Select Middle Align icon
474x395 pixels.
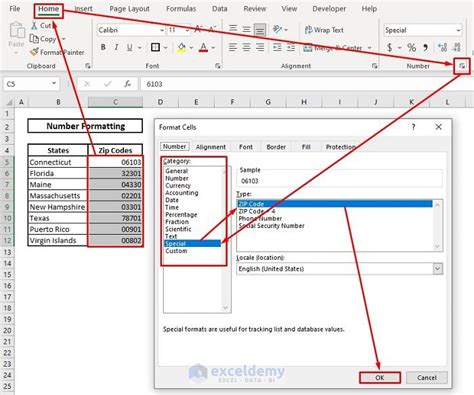point(246,29)
